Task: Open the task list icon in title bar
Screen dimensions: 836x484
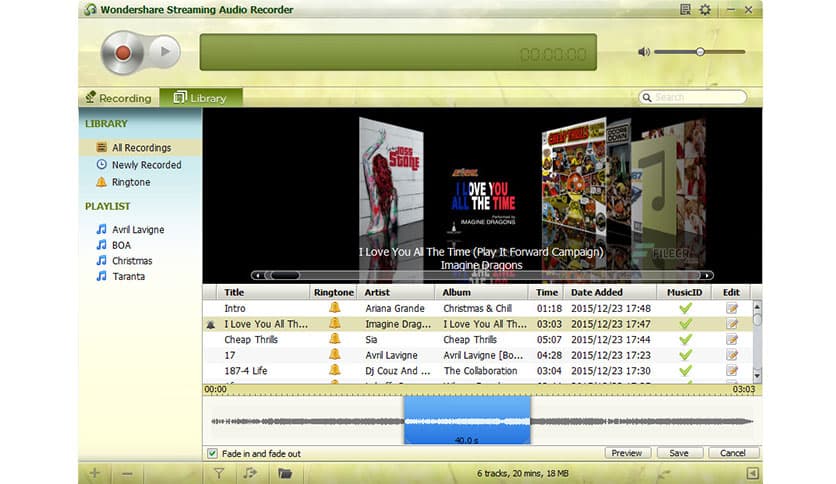Action: pos(686,10)
